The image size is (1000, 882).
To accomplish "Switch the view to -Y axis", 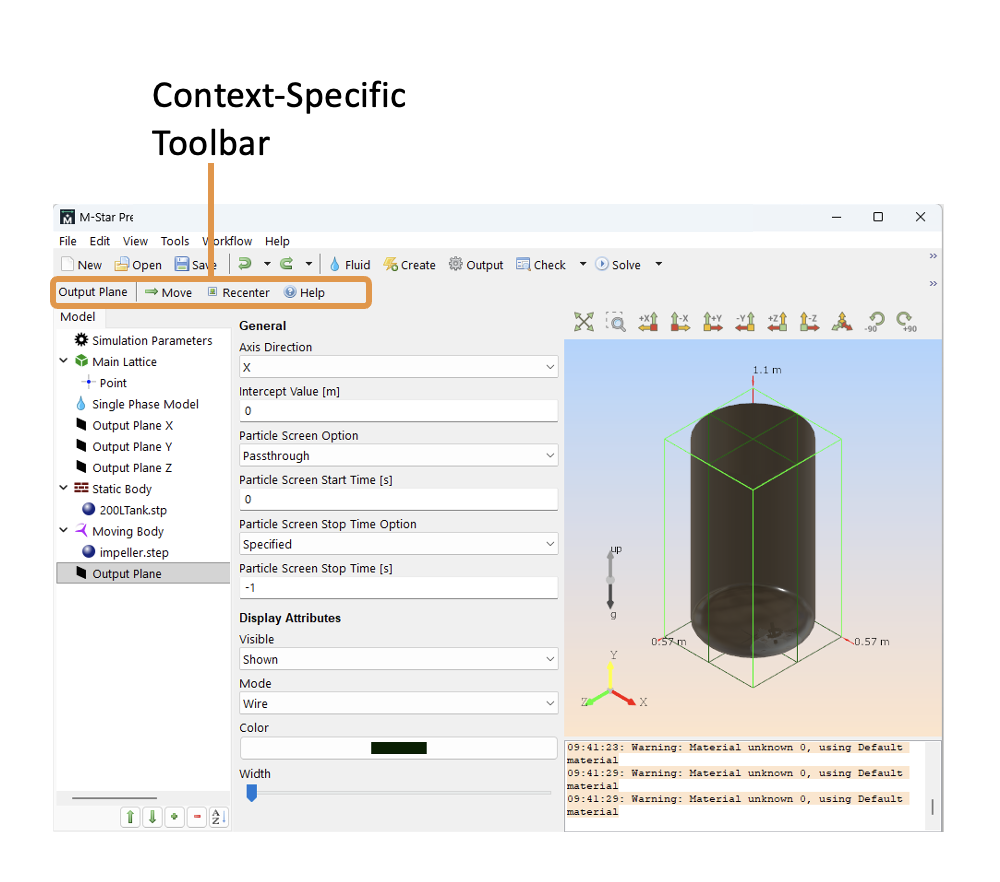I will 745,321.
